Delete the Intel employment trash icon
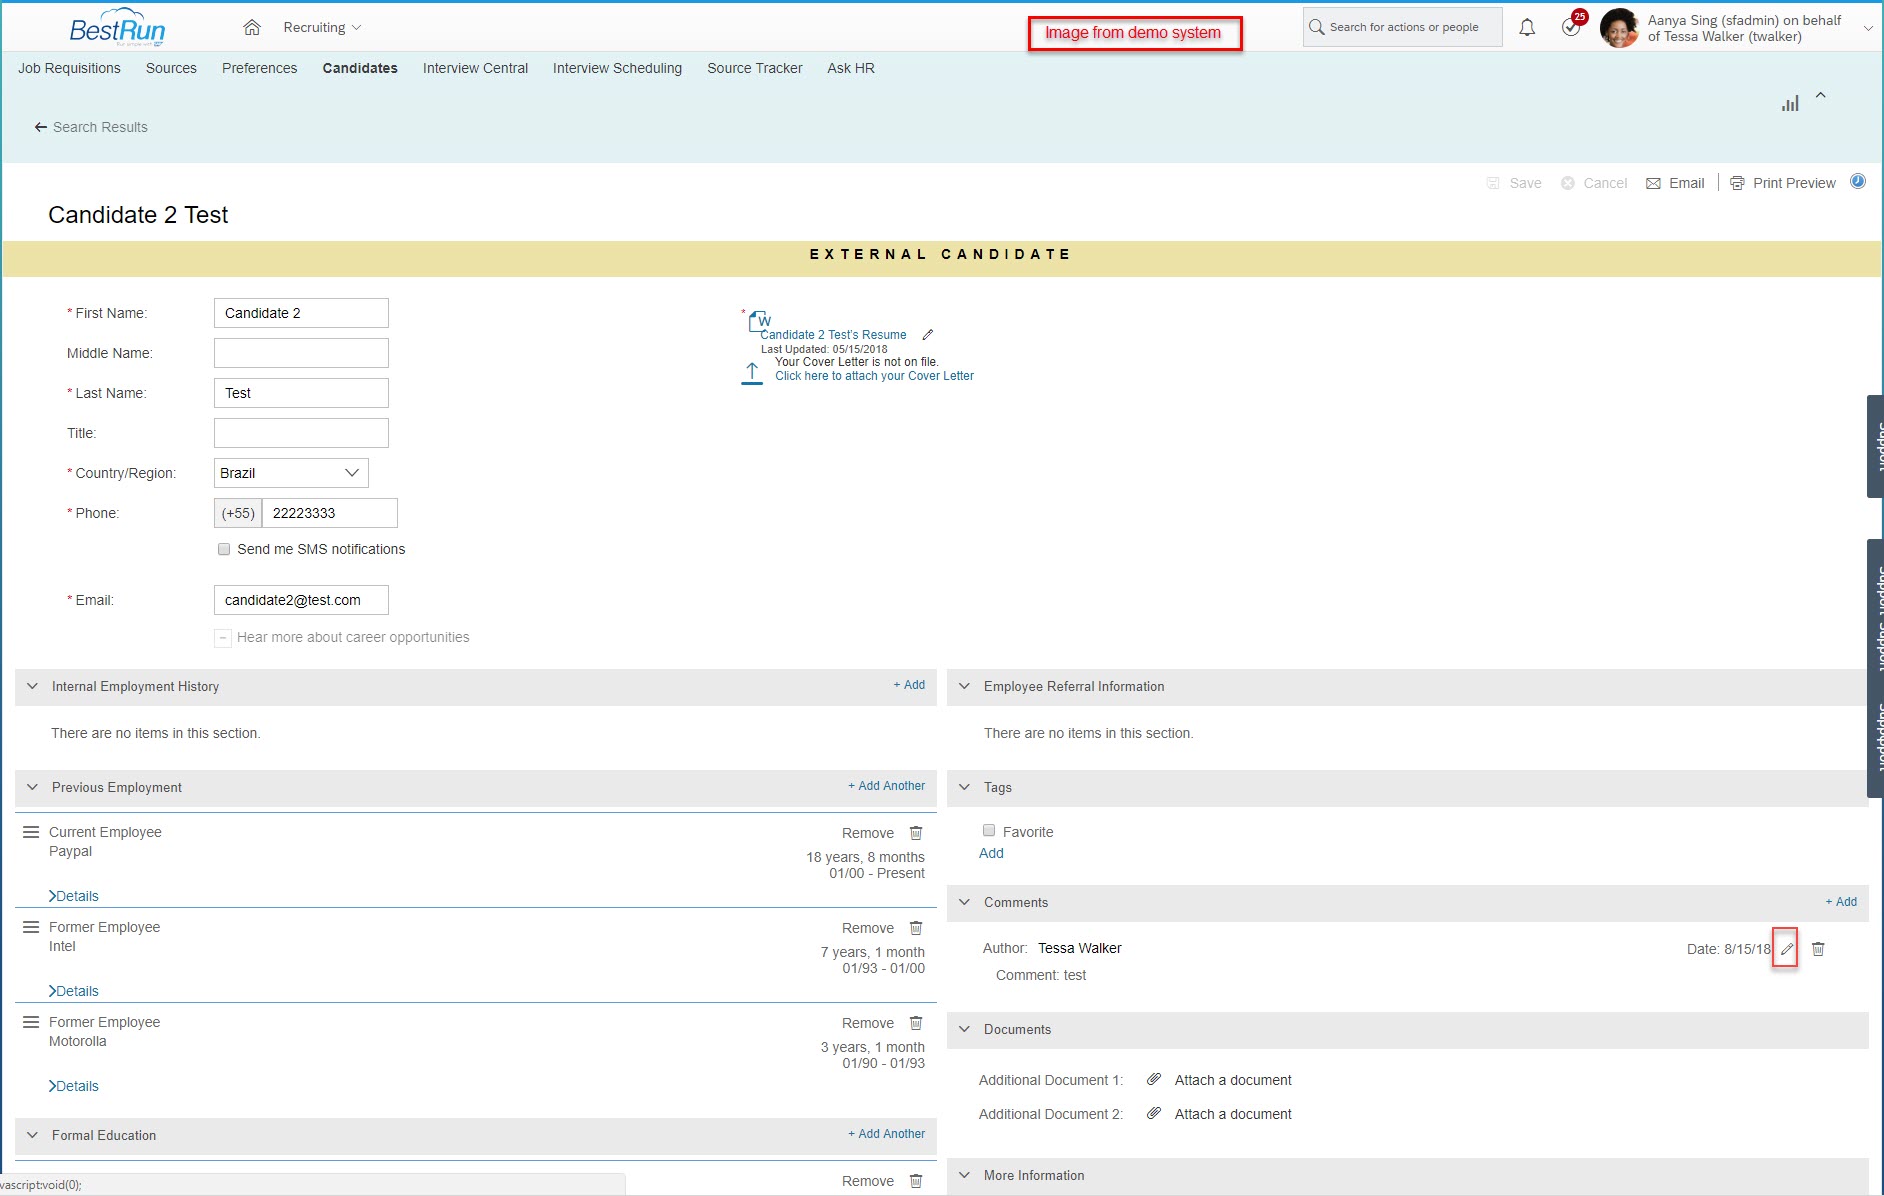 pyautogui.click(x=916, y=928)
